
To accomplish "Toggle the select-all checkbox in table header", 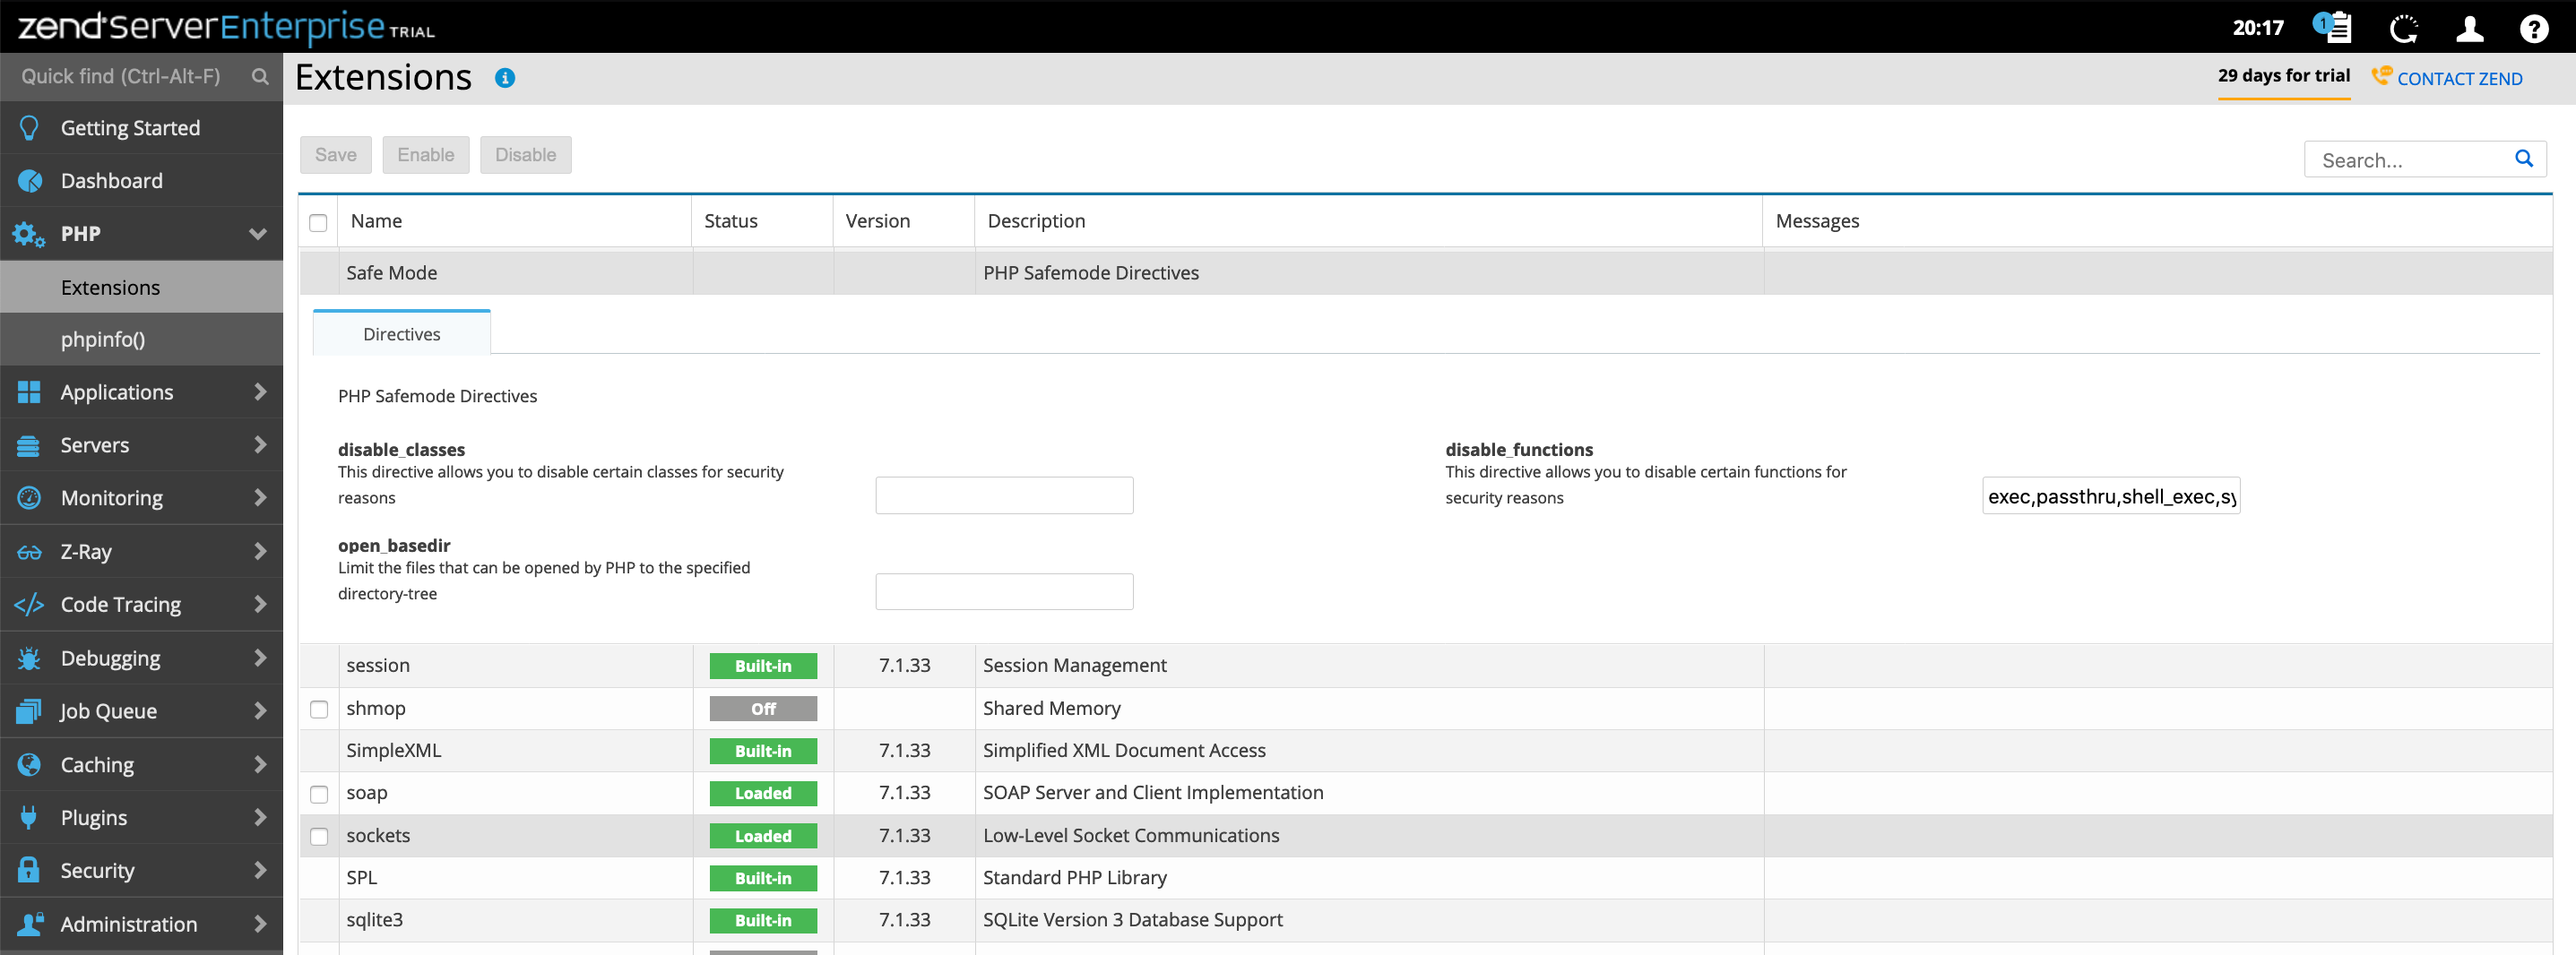I will click(318, 222).
